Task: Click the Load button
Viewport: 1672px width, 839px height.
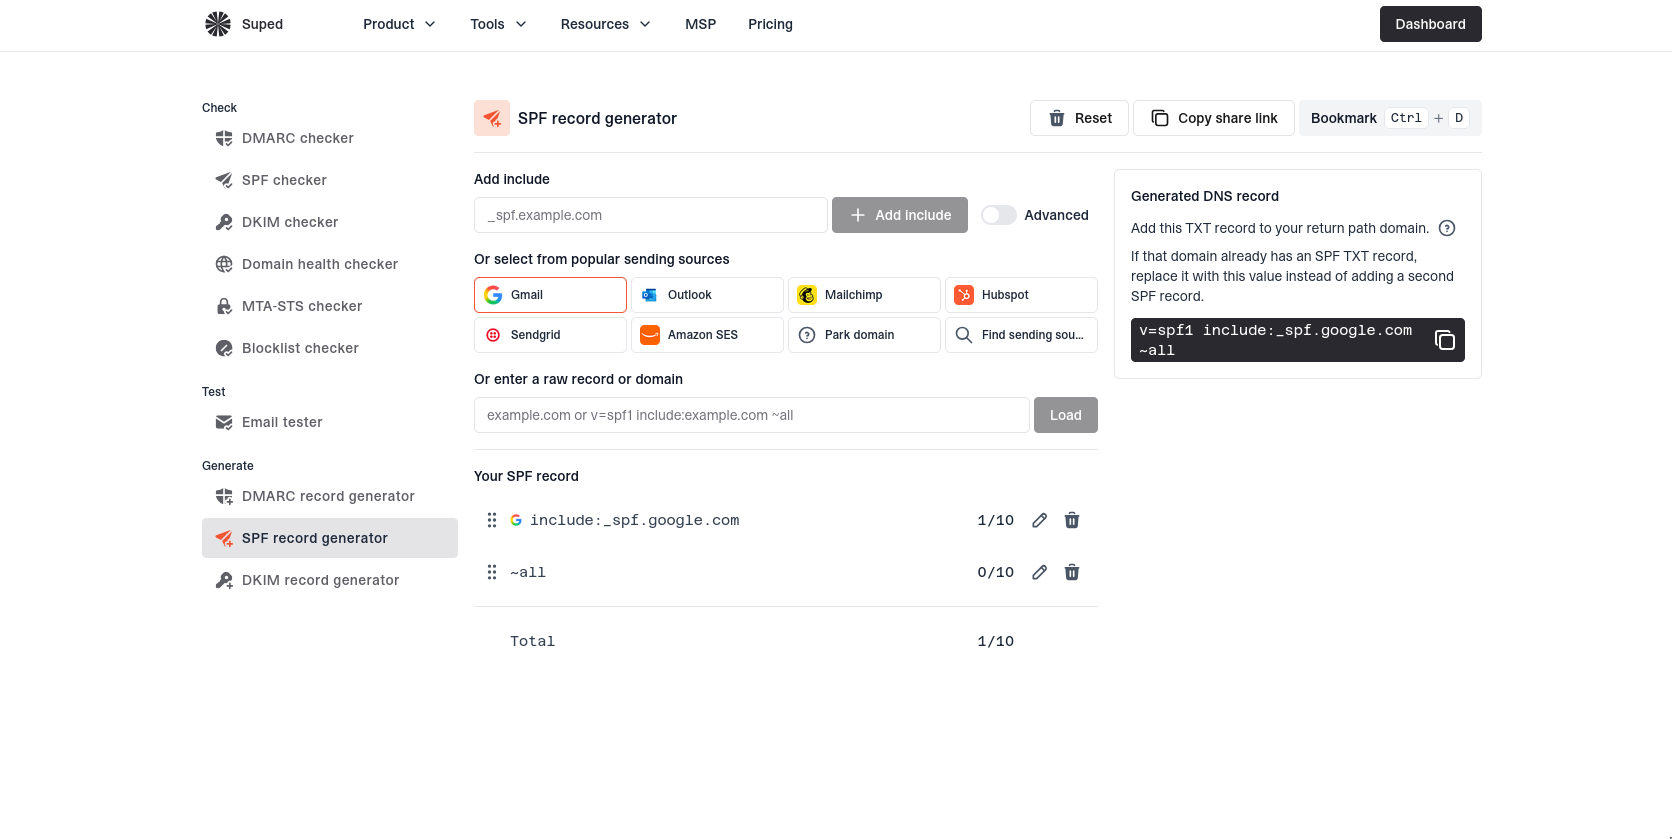Action: tap(1066, 415)
